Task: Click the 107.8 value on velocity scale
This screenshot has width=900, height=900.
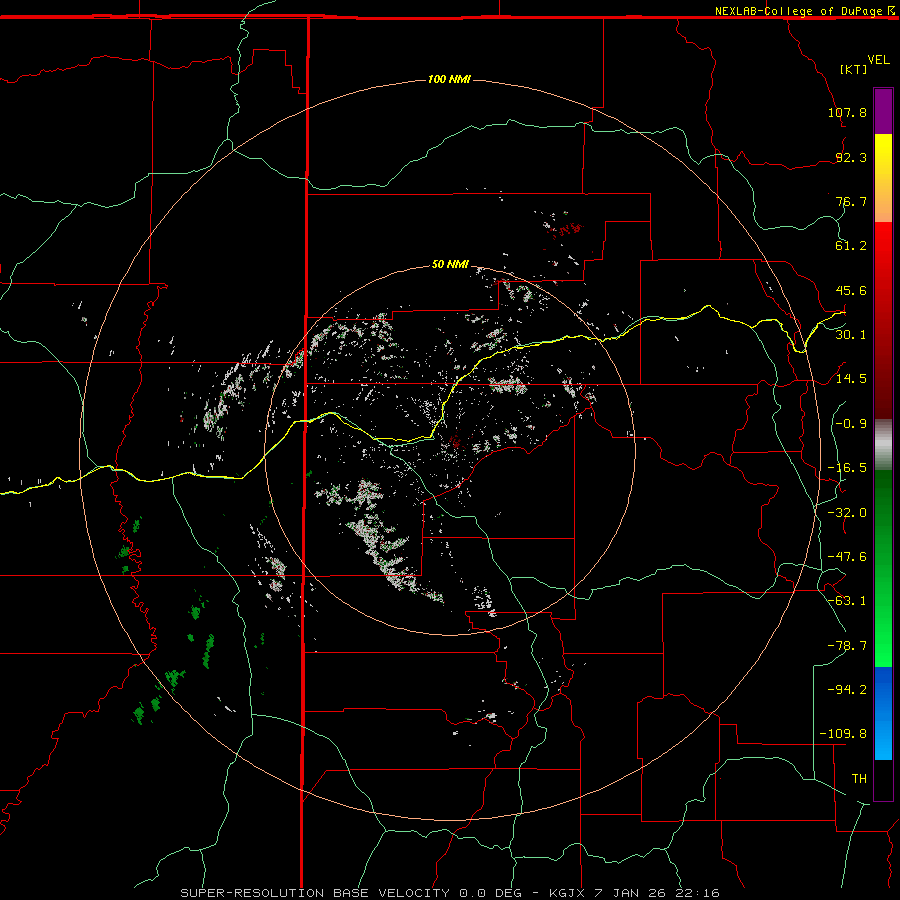Action: click(x=847, y=112)
